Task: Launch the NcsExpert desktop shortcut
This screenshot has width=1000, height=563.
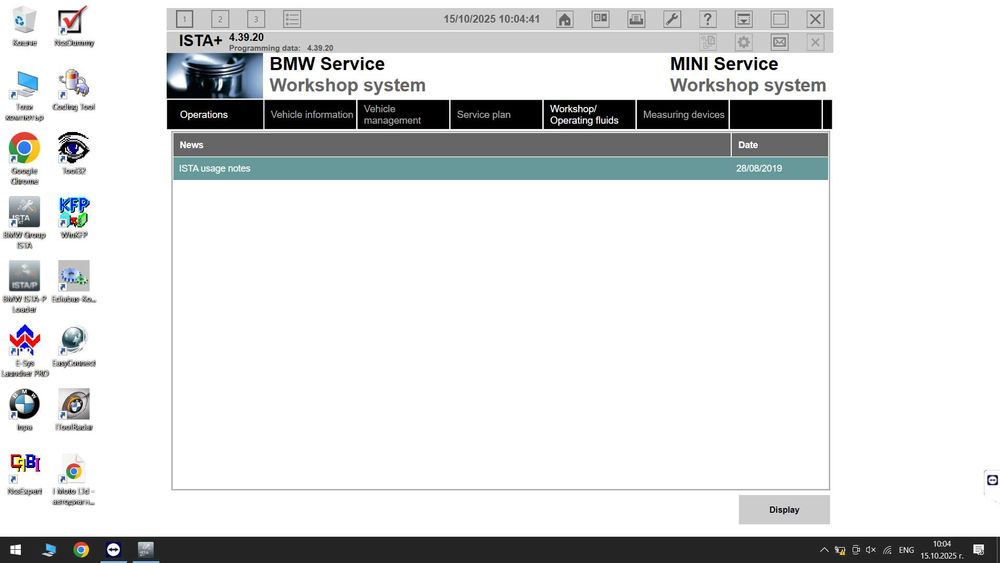Action: coord(24,473)
